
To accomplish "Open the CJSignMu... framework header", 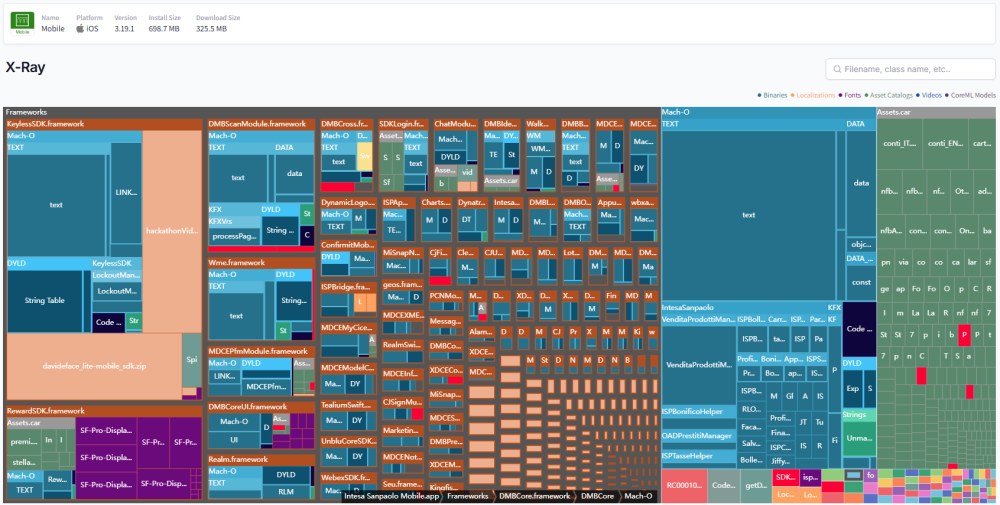I will coord(403,402).
